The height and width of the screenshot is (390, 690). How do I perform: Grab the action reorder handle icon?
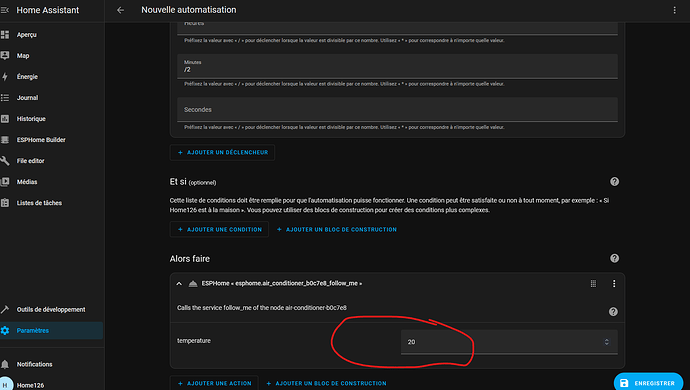pyautogui.click(x=593, y=283)
